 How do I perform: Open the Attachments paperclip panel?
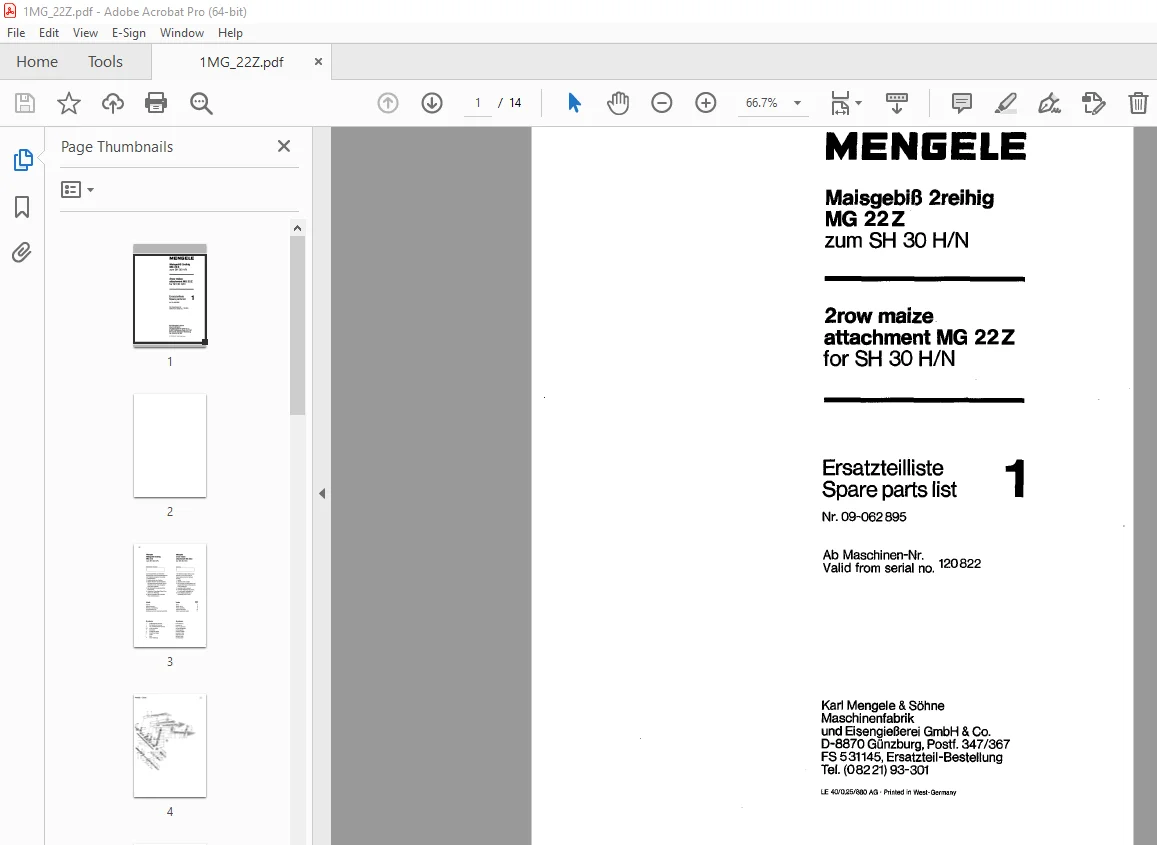click(x=22, y=253)
